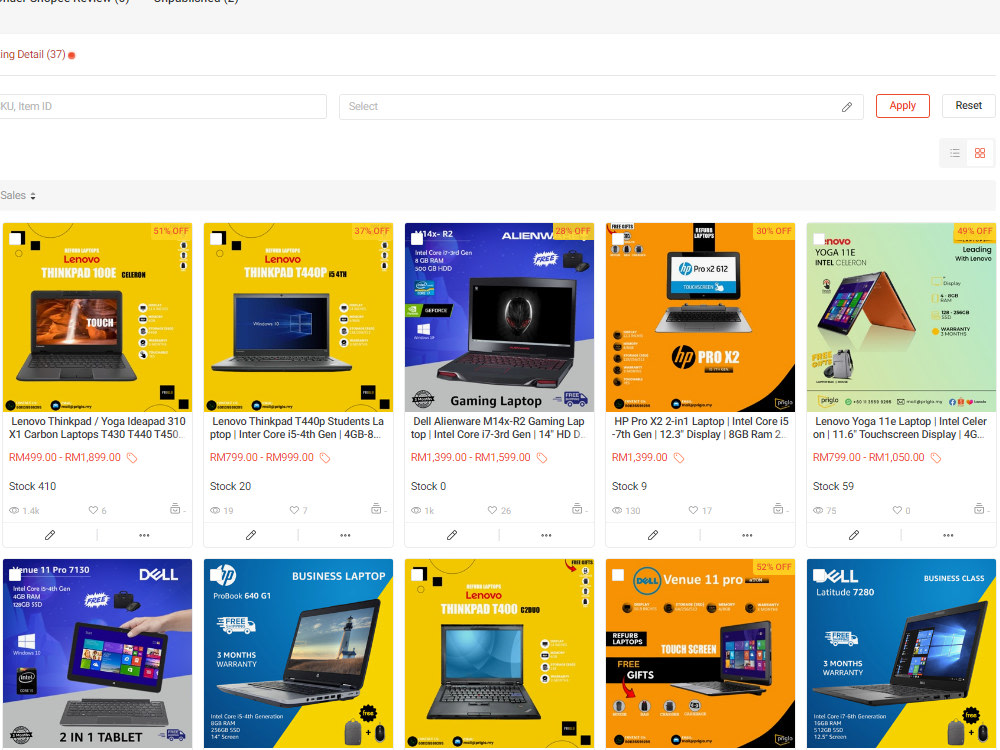1000x750 pixels.
Task: Select checkbox on Lenovo Yoga 11E product image
Action: click(x=819, y=239)
